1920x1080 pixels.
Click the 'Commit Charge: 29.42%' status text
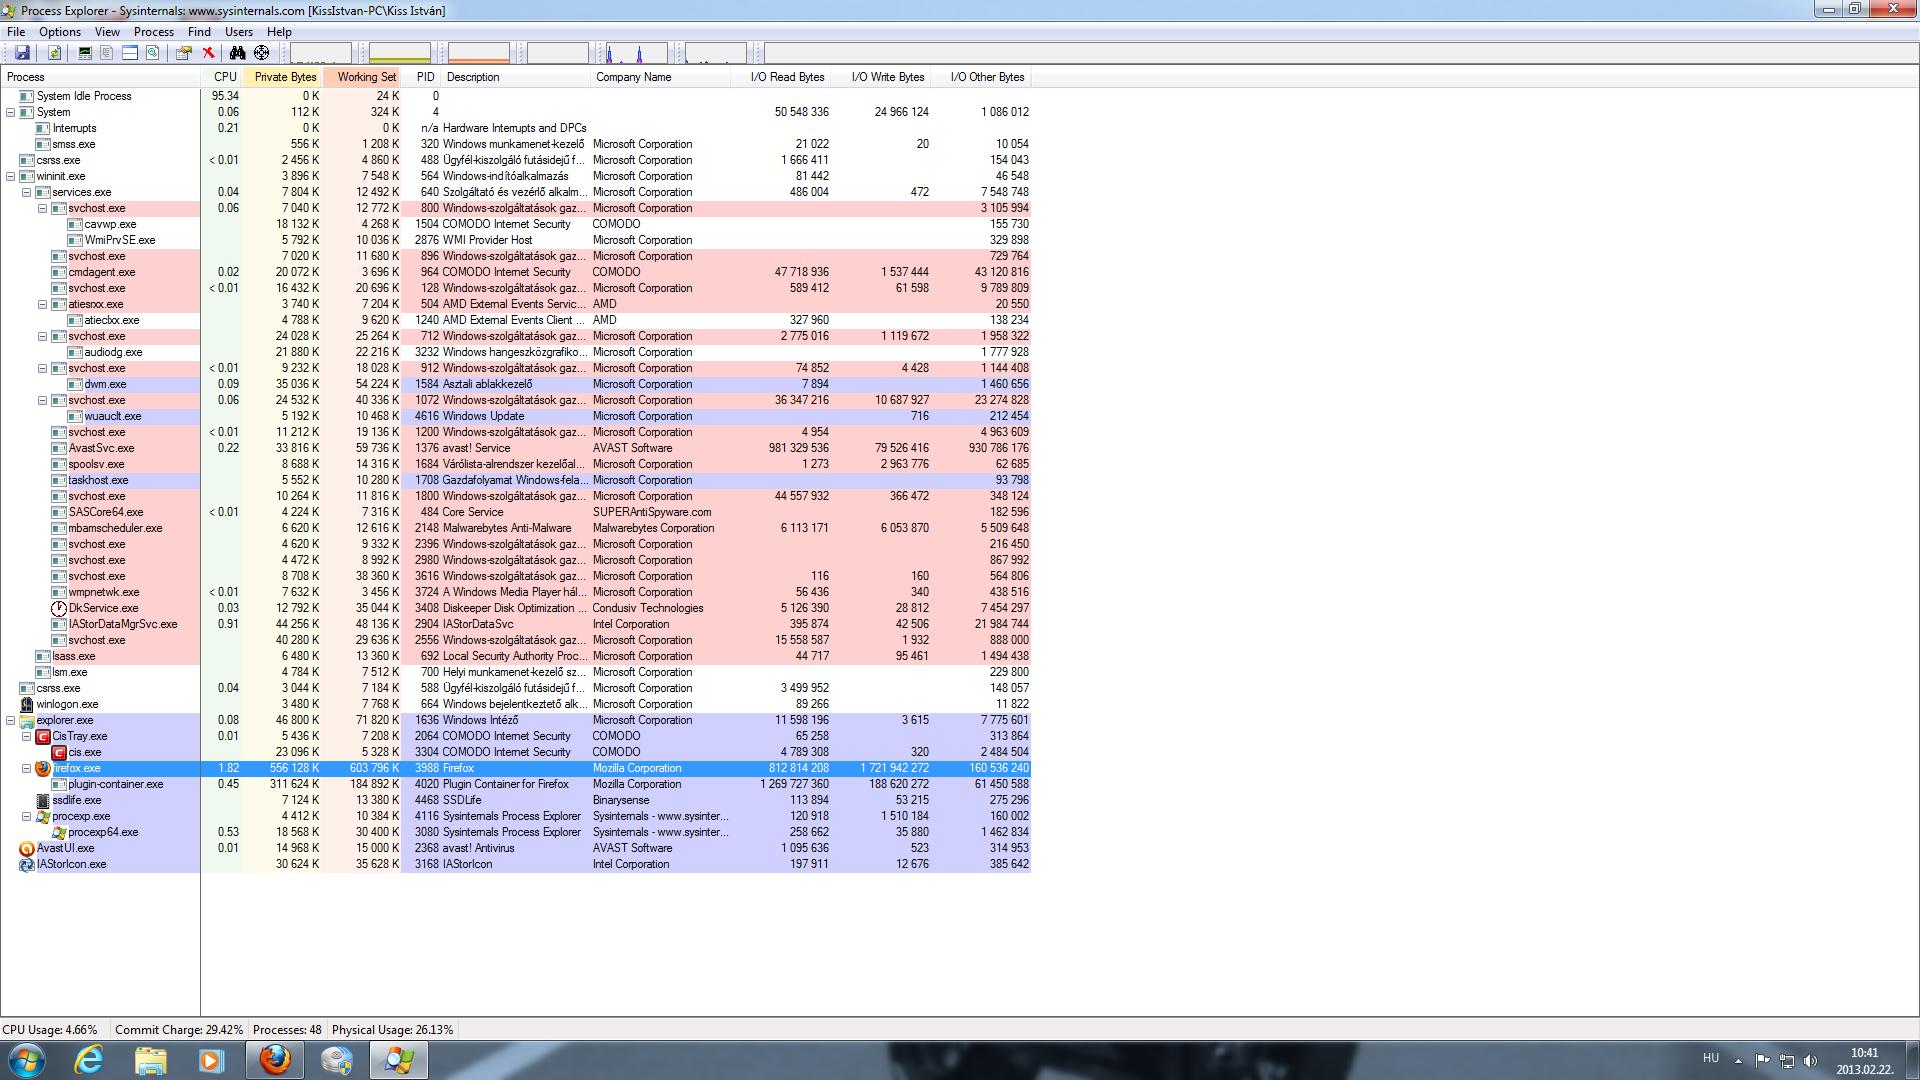click(179, 1030)
